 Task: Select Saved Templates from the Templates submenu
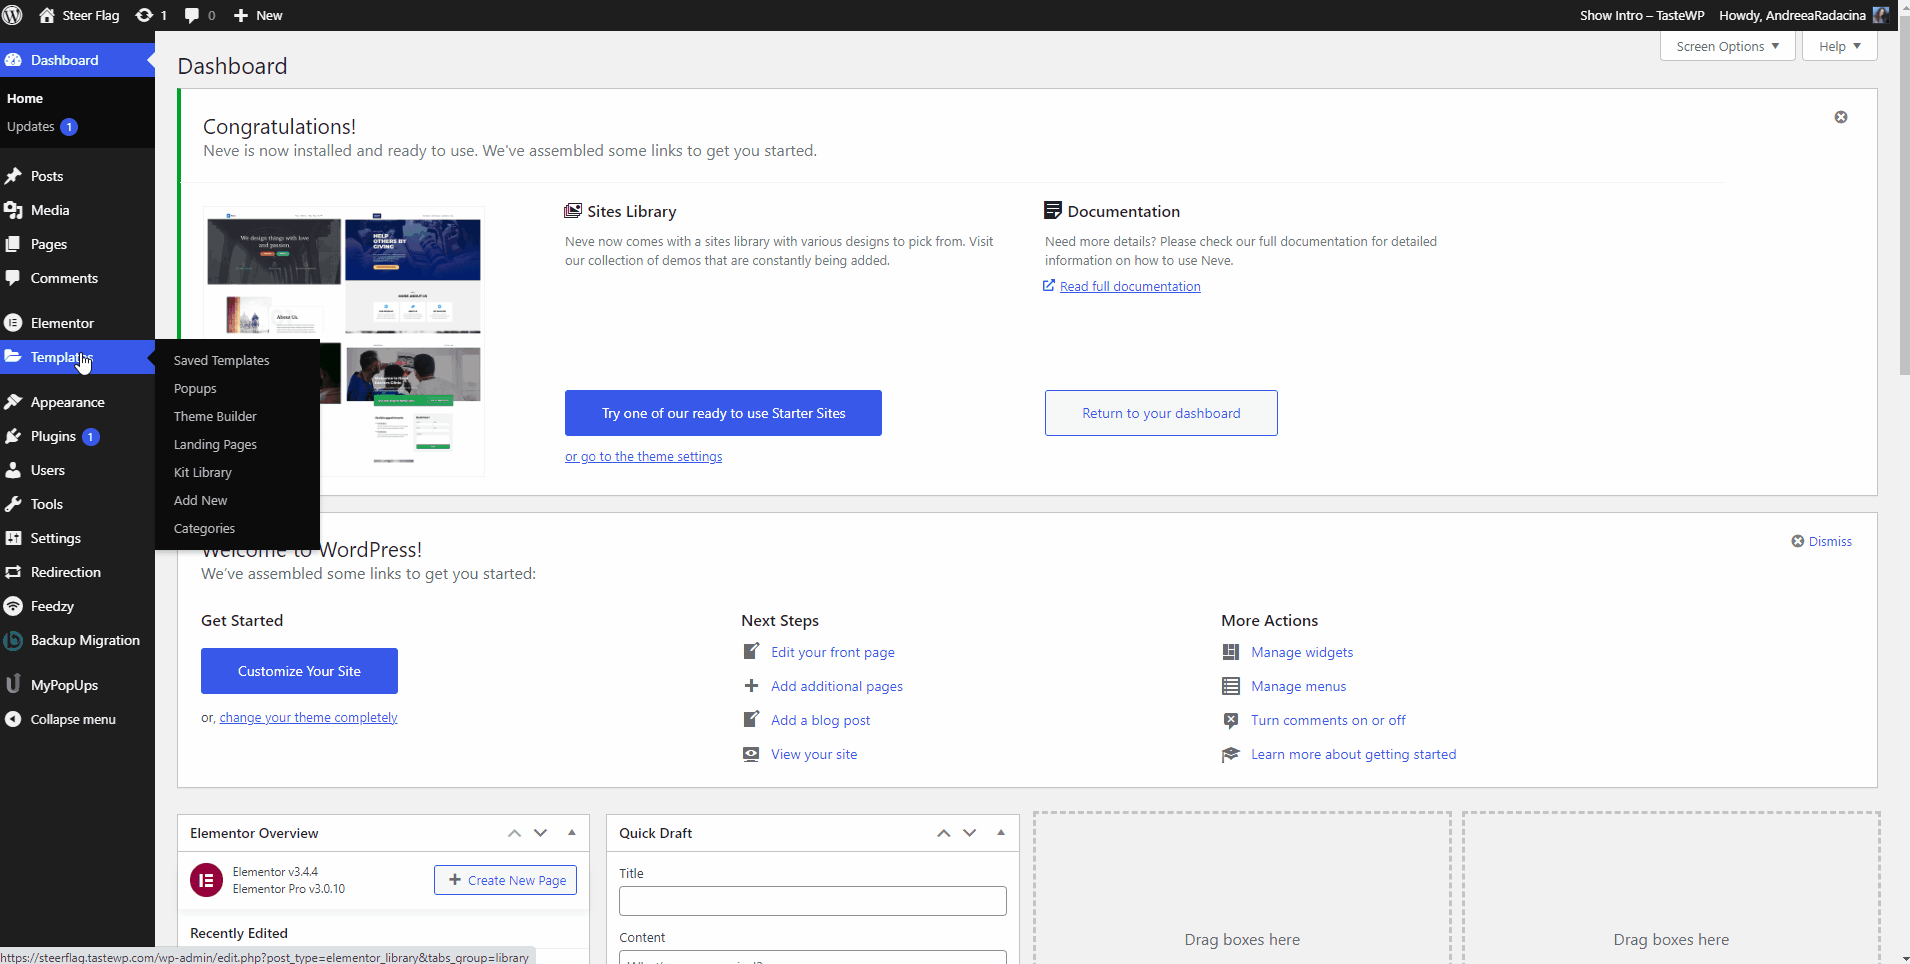[221, 360]
